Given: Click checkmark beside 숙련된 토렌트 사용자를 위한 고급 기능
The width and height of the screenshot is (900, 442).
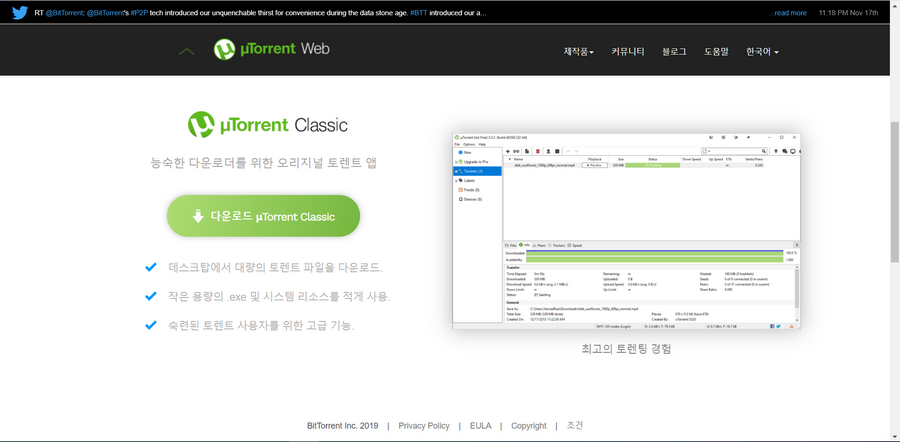Looking at the screenshot, I should (x=151, y=325).
